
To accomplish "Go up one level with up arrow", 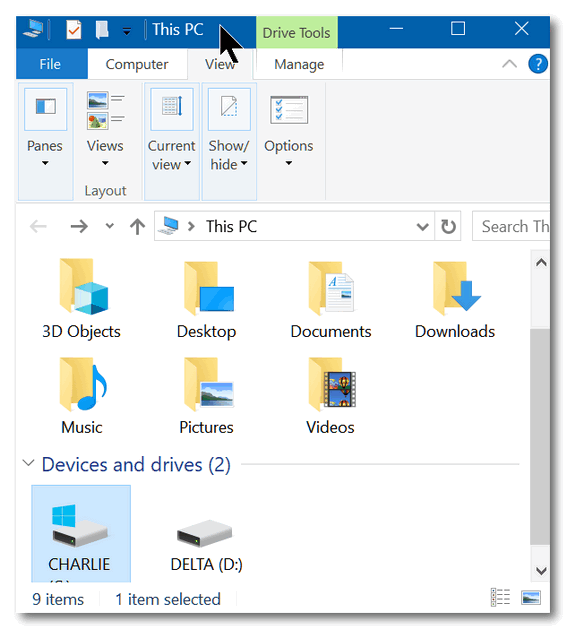I will pyautogui.click(x=137, y=226).
